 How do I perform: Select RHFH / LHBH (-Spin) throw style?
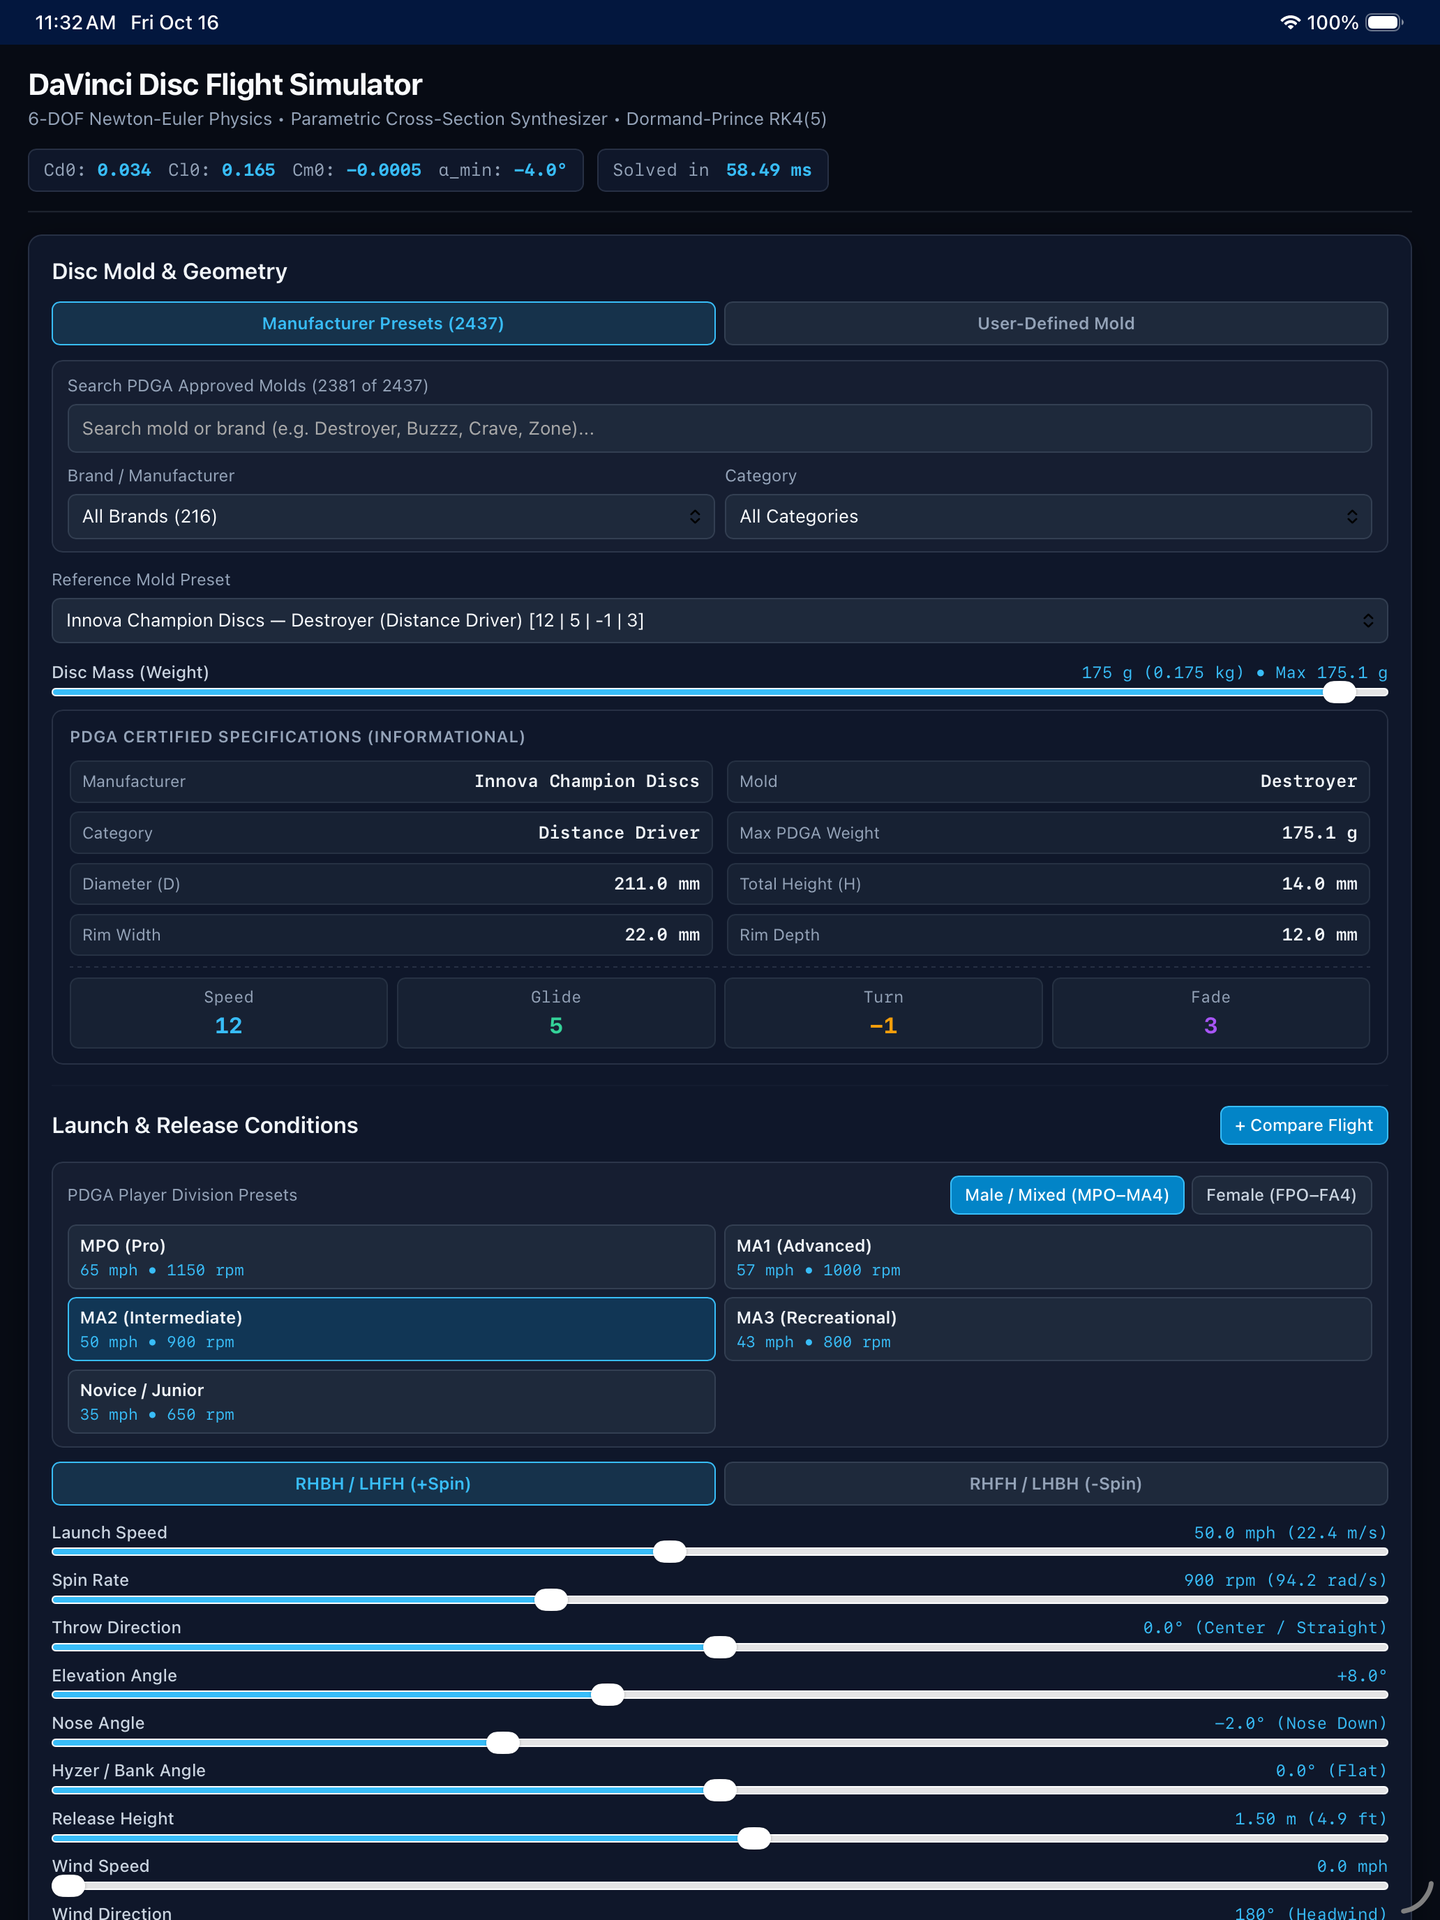pyautogui.click(x=1056, y=1483)
